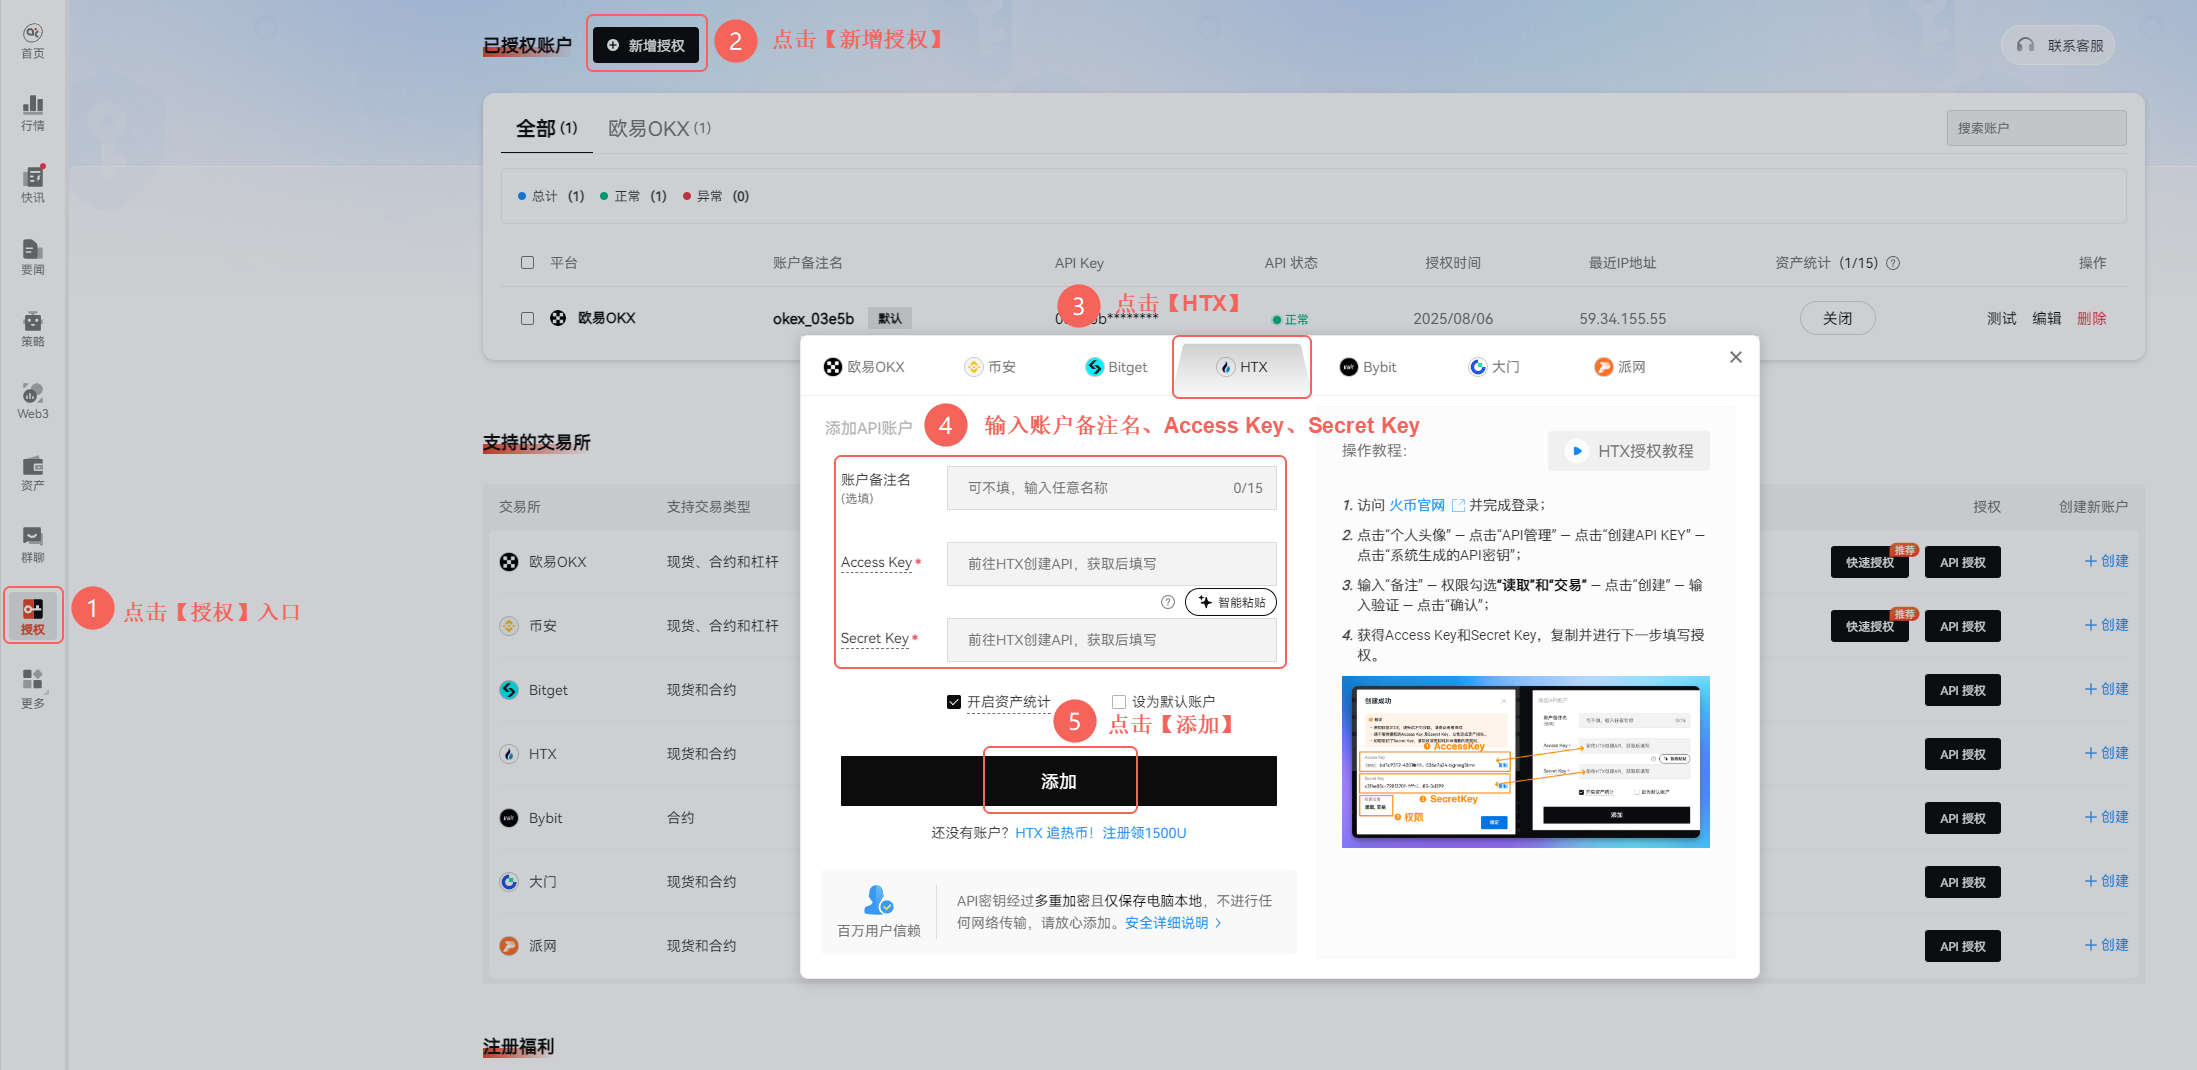
Task: Click 删除 for the okex_03e5b account
Action: pos(2091,318)
